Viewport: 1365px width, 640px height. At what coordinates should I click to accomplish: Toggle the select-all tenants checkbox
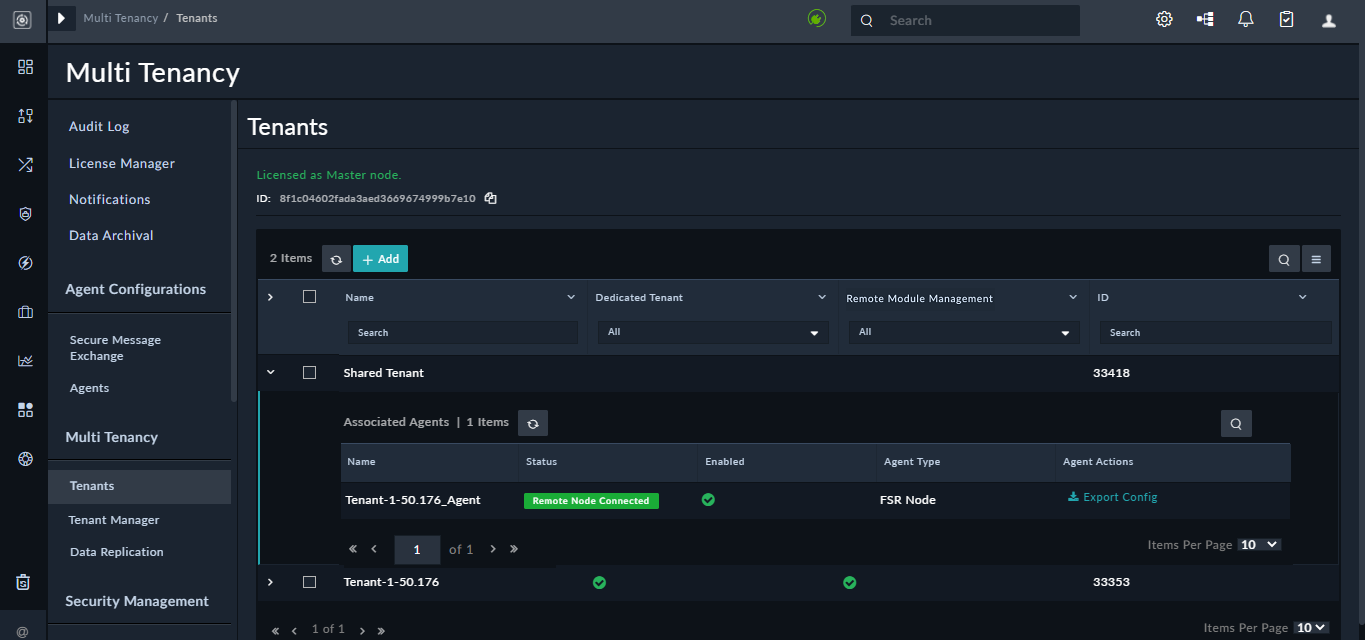tap(309, 296)
